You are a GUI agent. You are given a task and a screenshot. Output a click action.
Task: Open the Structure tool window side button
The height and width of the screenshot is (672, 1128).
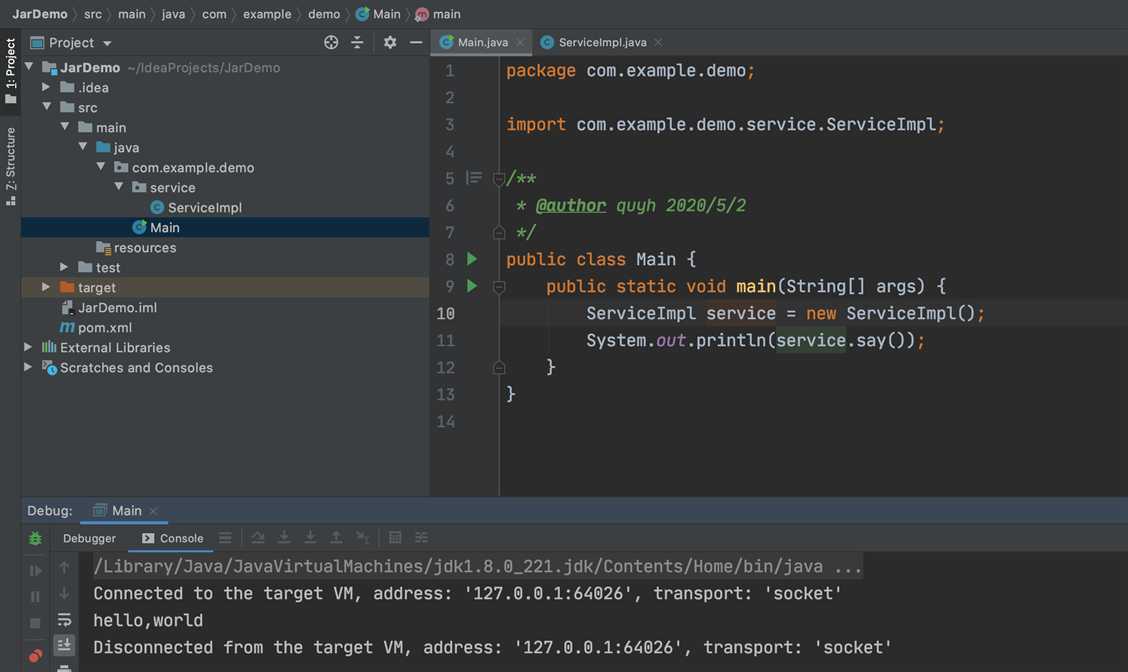coord(10,165)
